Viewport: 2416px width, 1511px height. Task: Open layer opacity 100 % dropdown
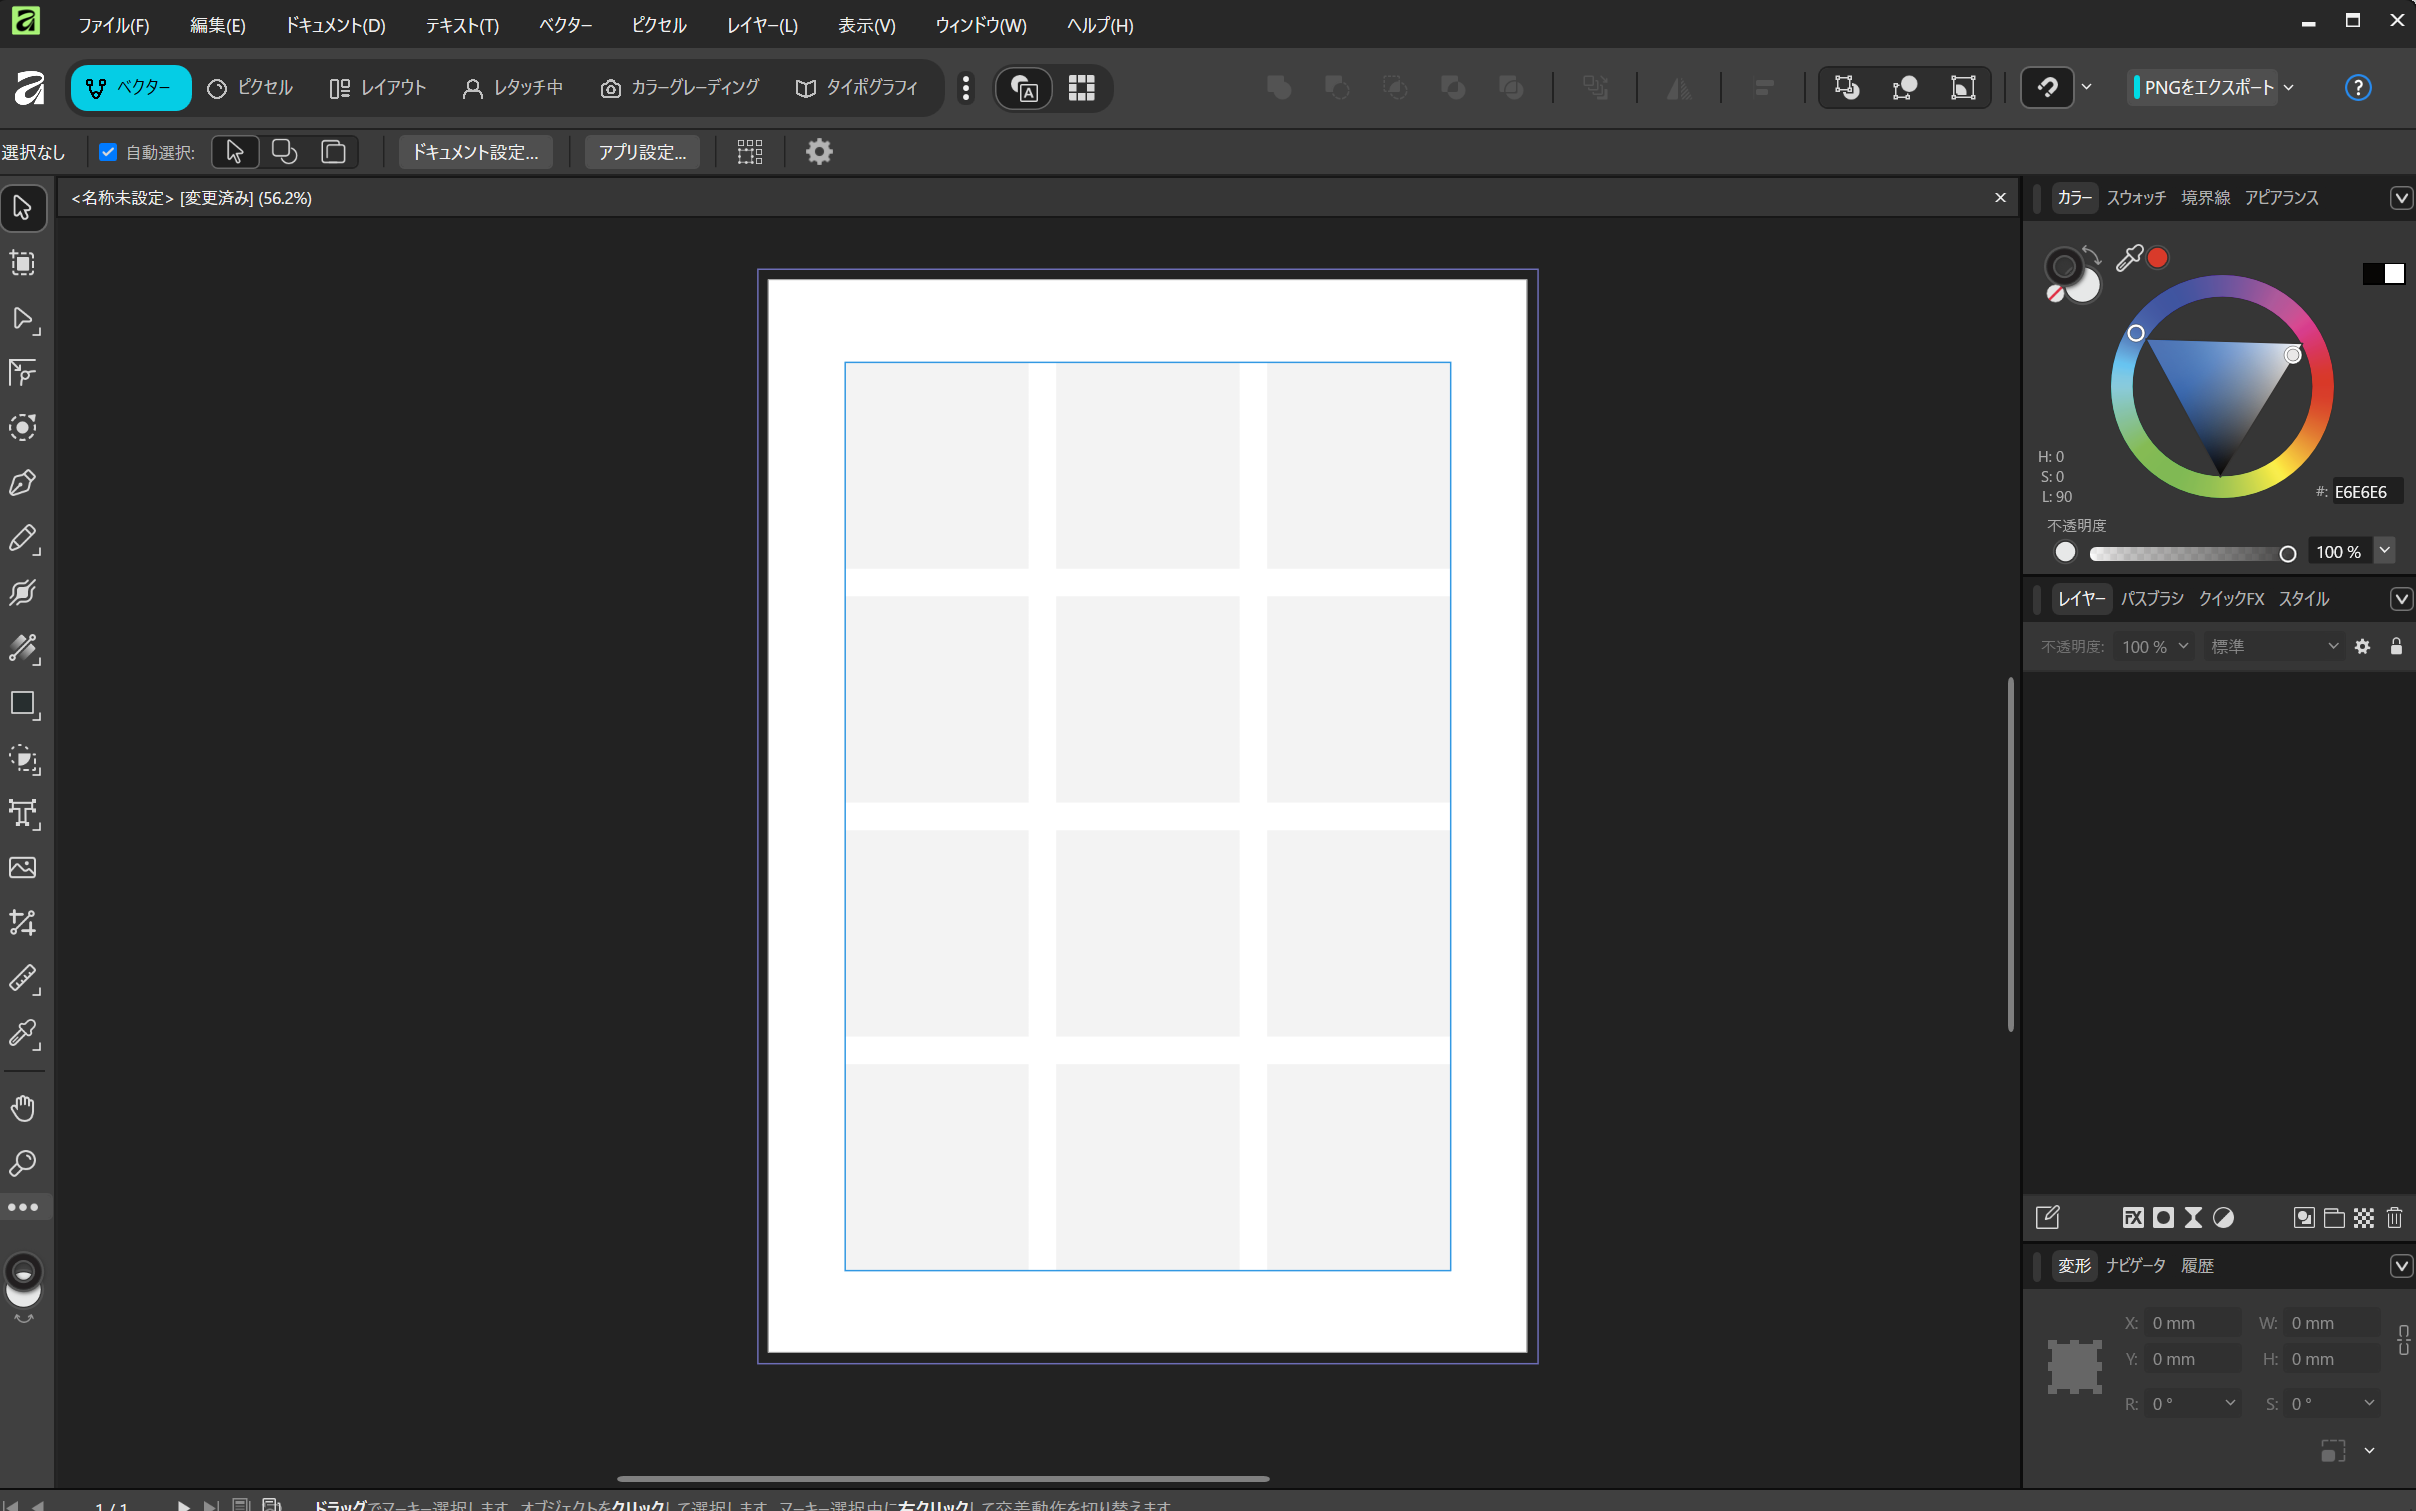pyautogui.click(x=2184, y=646)
